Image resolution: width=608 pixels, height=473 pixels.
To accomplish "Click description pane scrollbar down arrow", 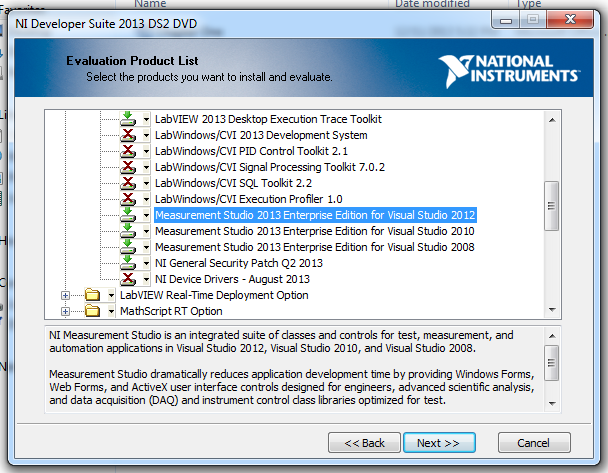I will tap(552, 404).
